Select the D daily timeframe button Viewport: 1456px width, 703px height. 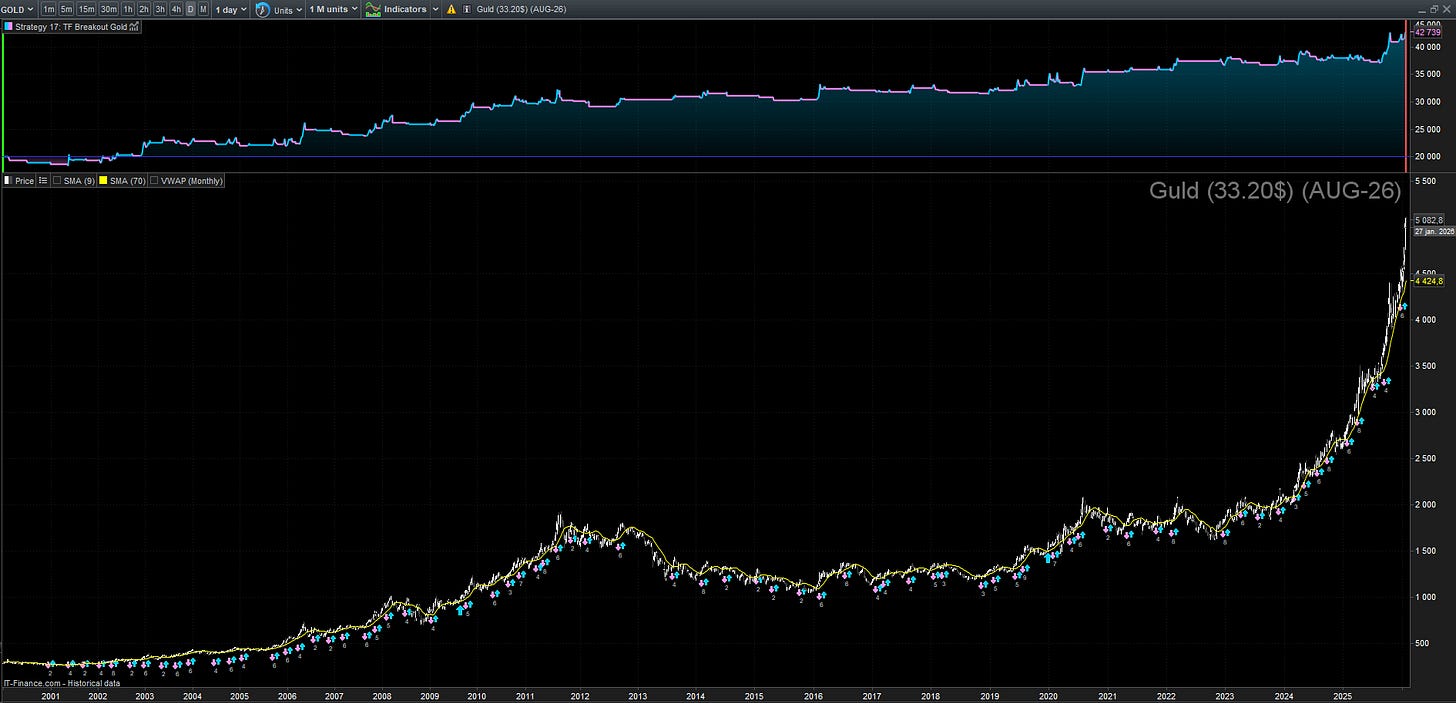(x=191, y=9)
